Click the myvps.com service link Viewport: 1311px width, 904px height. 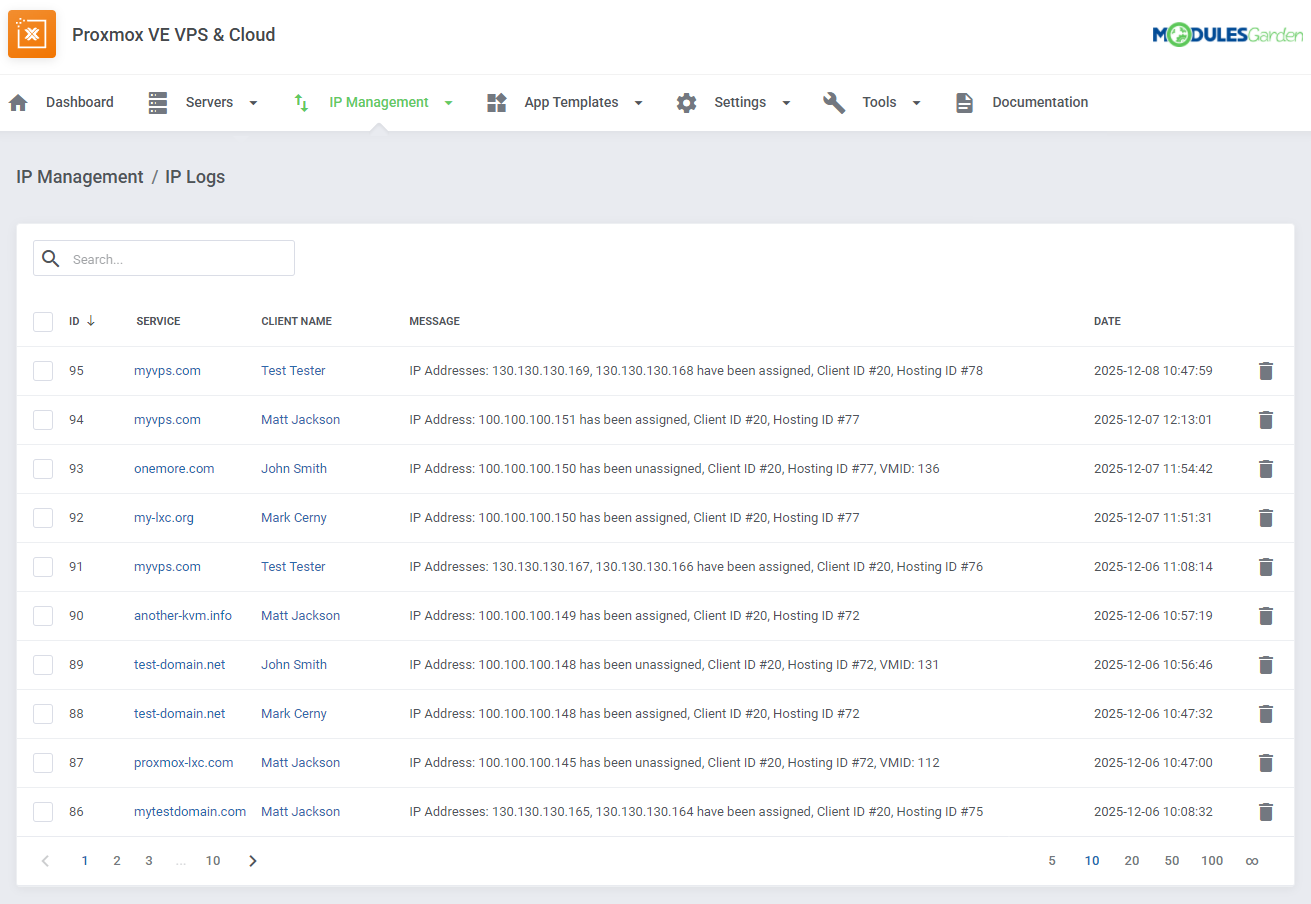167,370
